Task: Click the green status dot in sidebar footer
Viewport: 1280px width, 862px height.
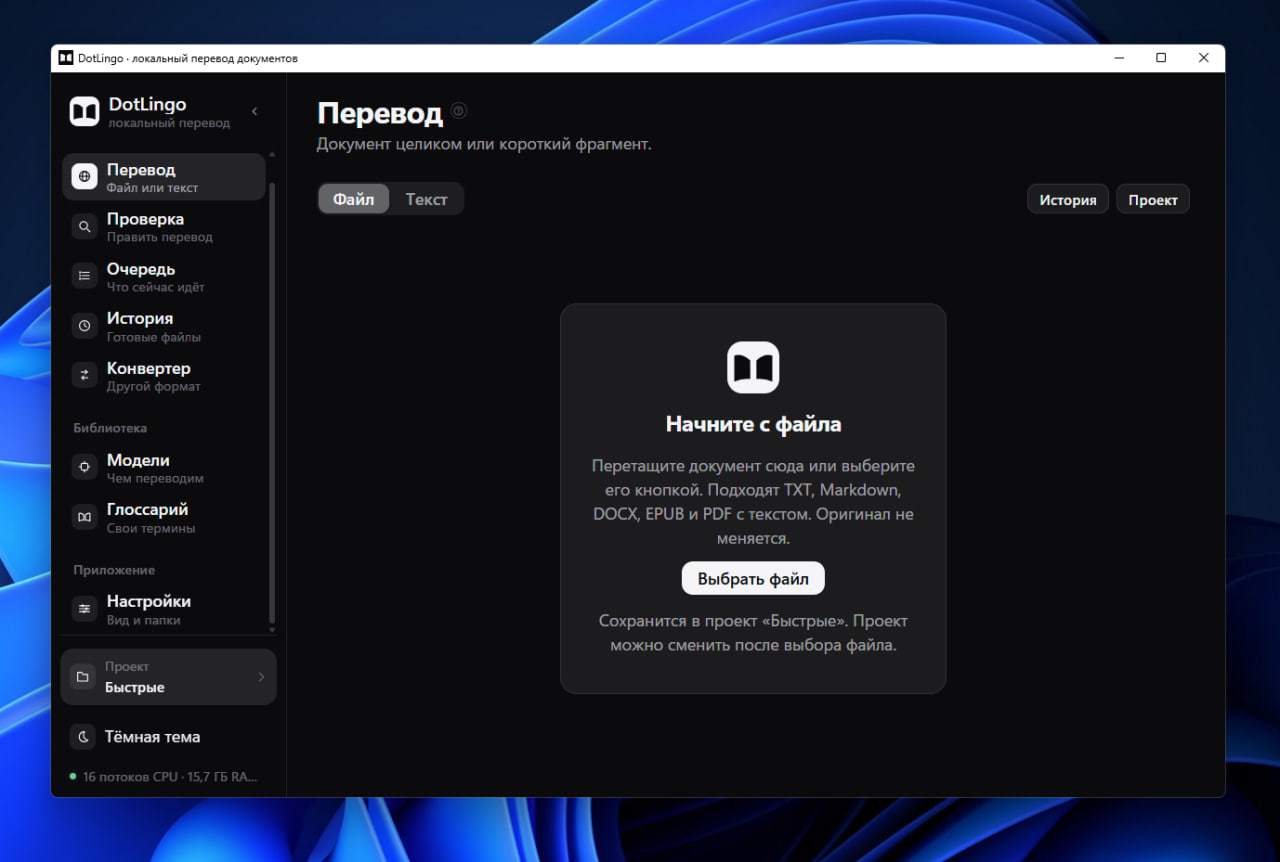Action: pos(73,776)
